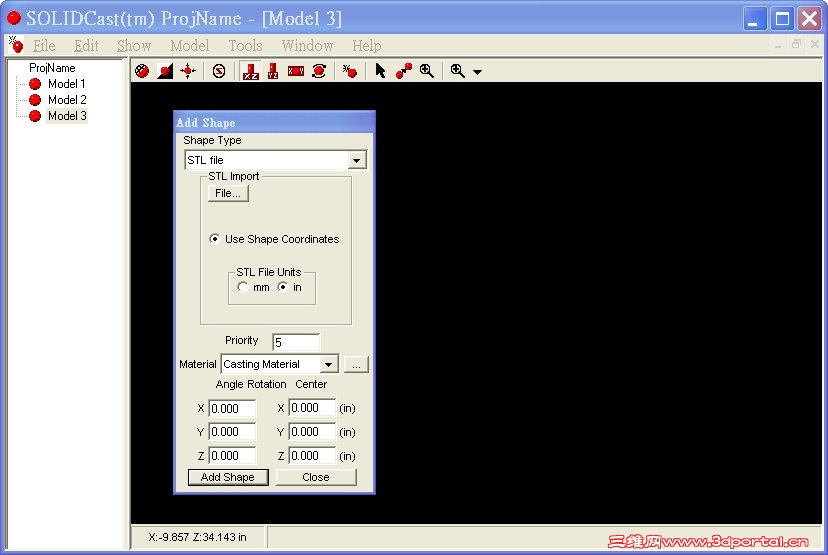Click the SOLIDCast title bar red icon
Image resolution: width=828 pixels, height=555 pixels.
(x=14, y=18)
